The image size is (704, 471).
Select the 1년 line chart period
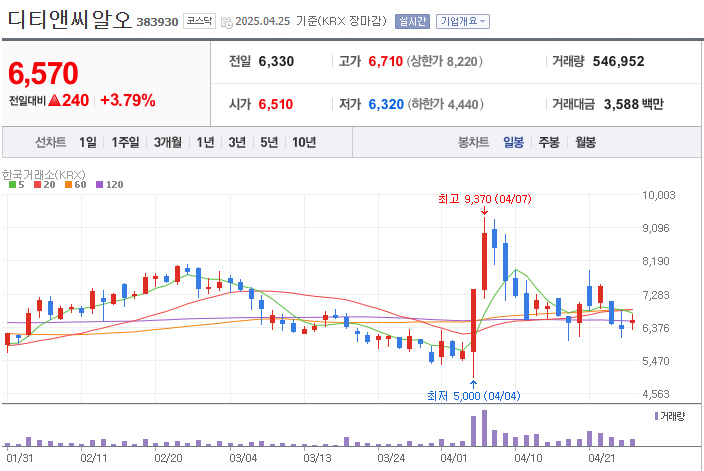tap(205, 142)
